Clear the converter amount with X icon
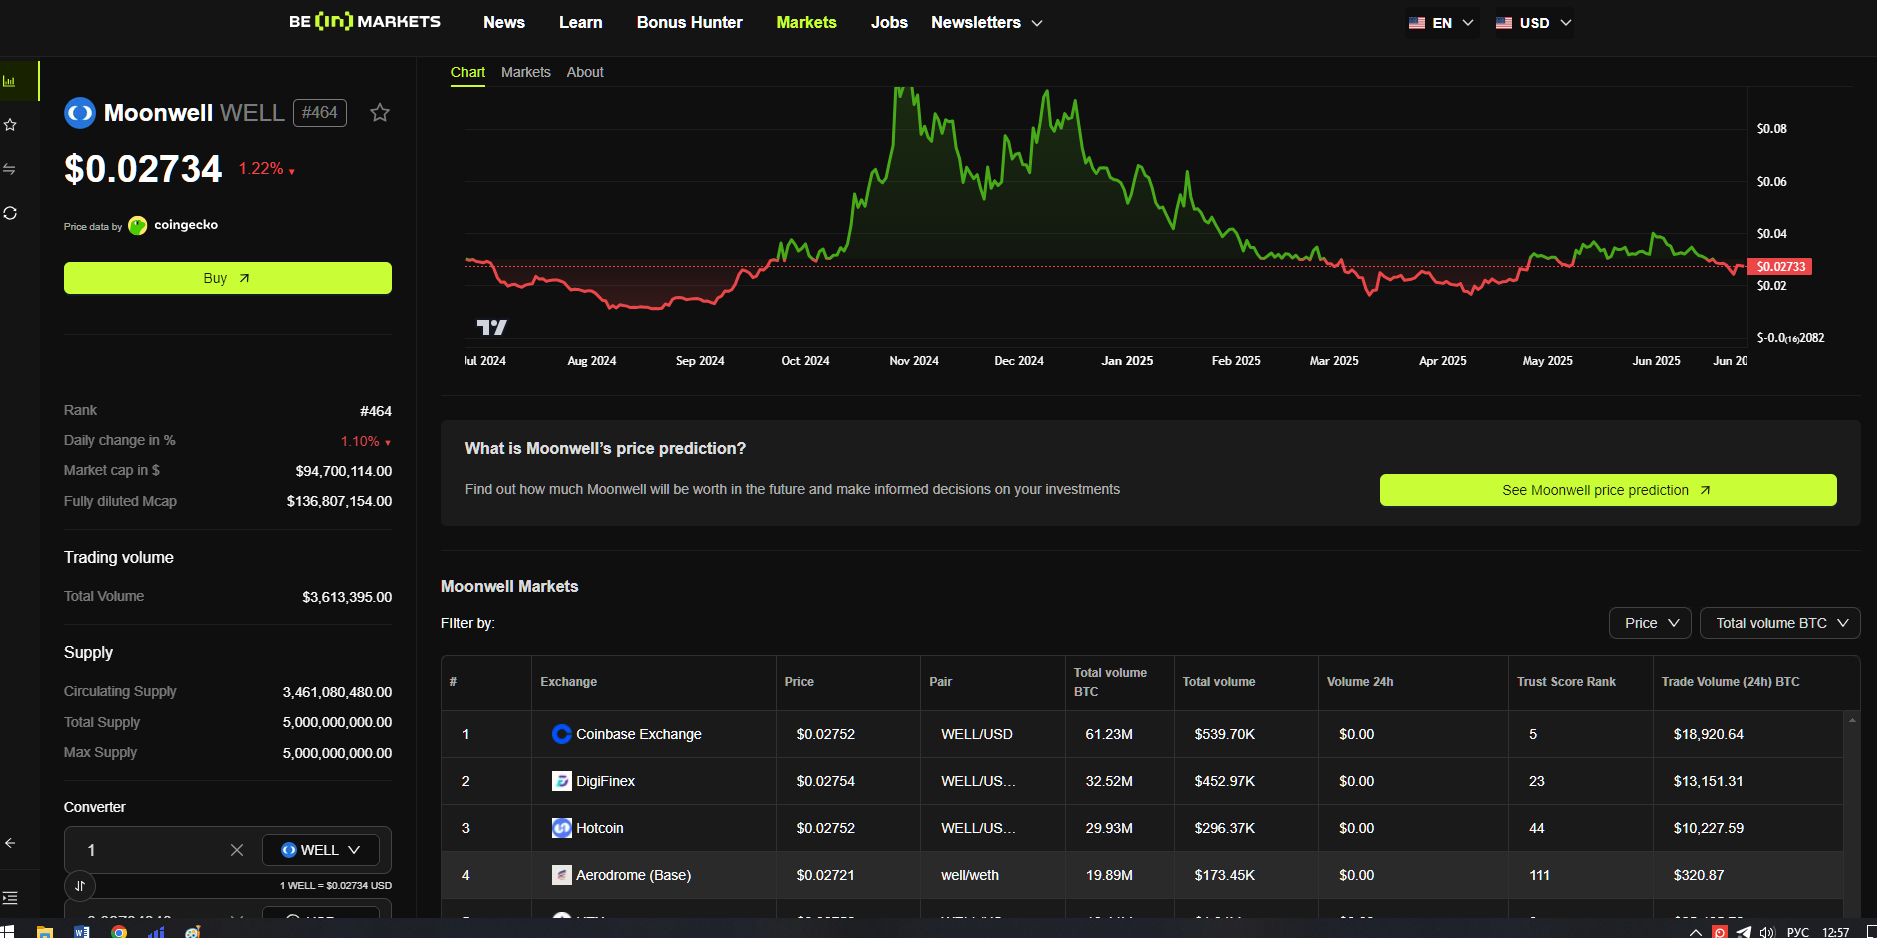Viewport: 1877px width, 938px height. coord(237,850)
